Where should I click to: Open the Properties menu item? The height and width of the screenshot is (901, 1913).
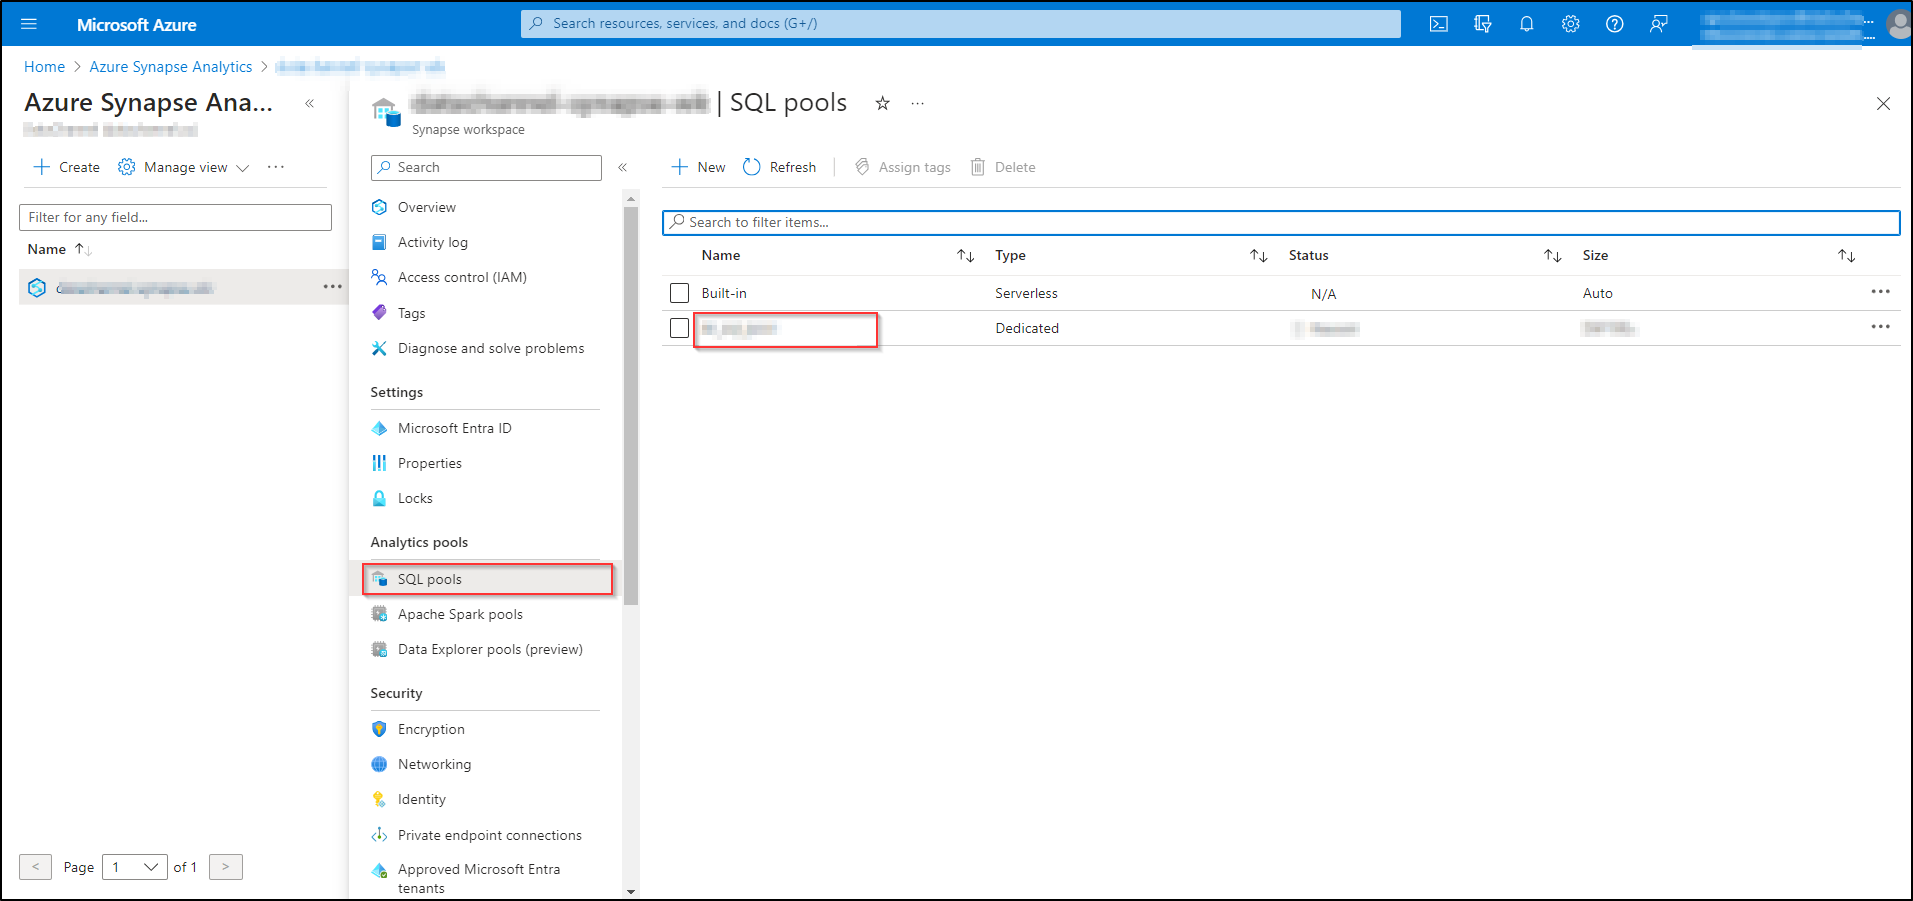(x=430, y=463)
